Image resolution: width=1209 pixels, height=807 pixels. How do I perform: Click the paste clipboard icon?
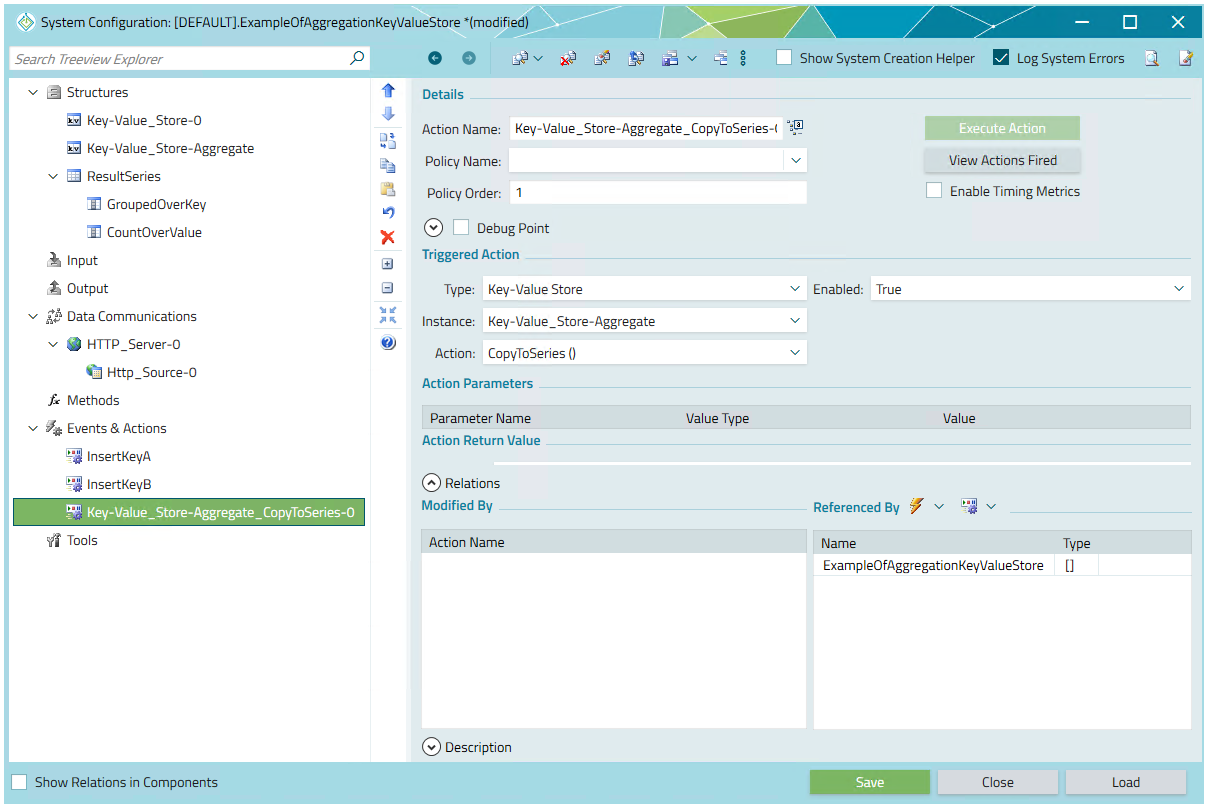pos(388,189)
